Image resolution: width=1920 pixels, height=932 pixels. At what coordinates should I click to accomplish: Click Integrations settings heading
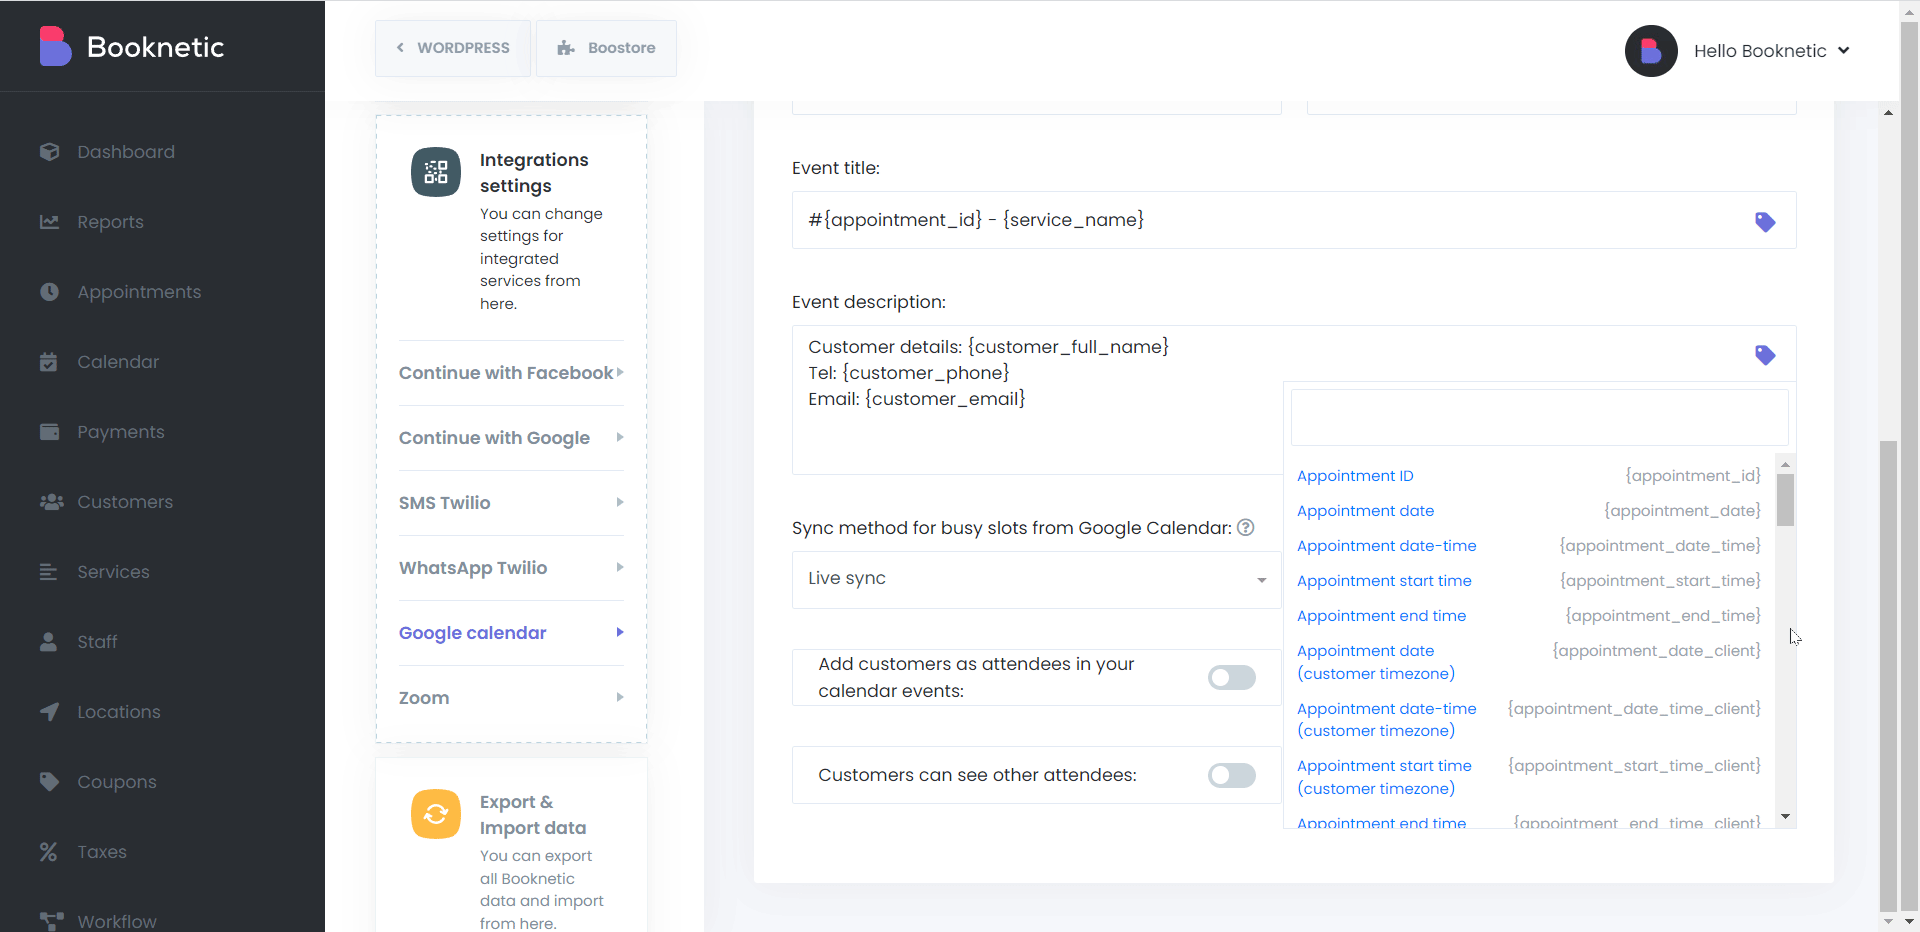(534, 173)
